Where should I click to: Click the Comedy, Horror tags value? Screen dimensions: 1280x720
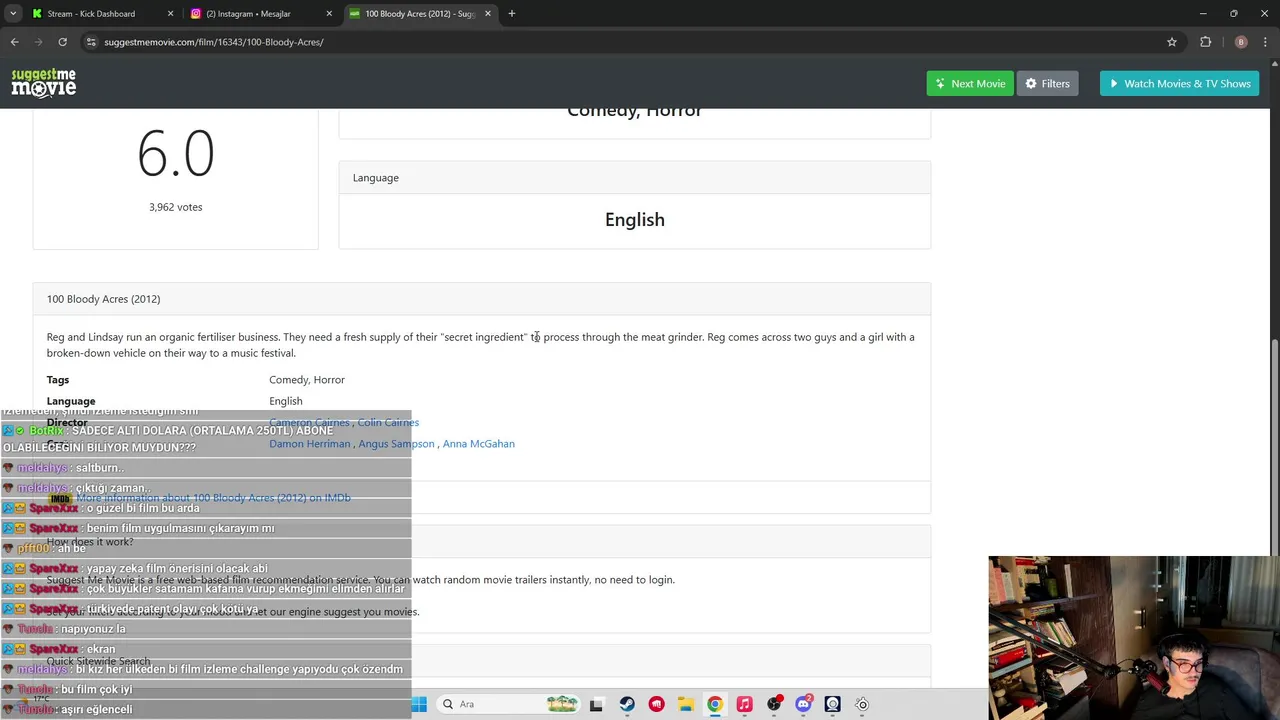(307, 380)
